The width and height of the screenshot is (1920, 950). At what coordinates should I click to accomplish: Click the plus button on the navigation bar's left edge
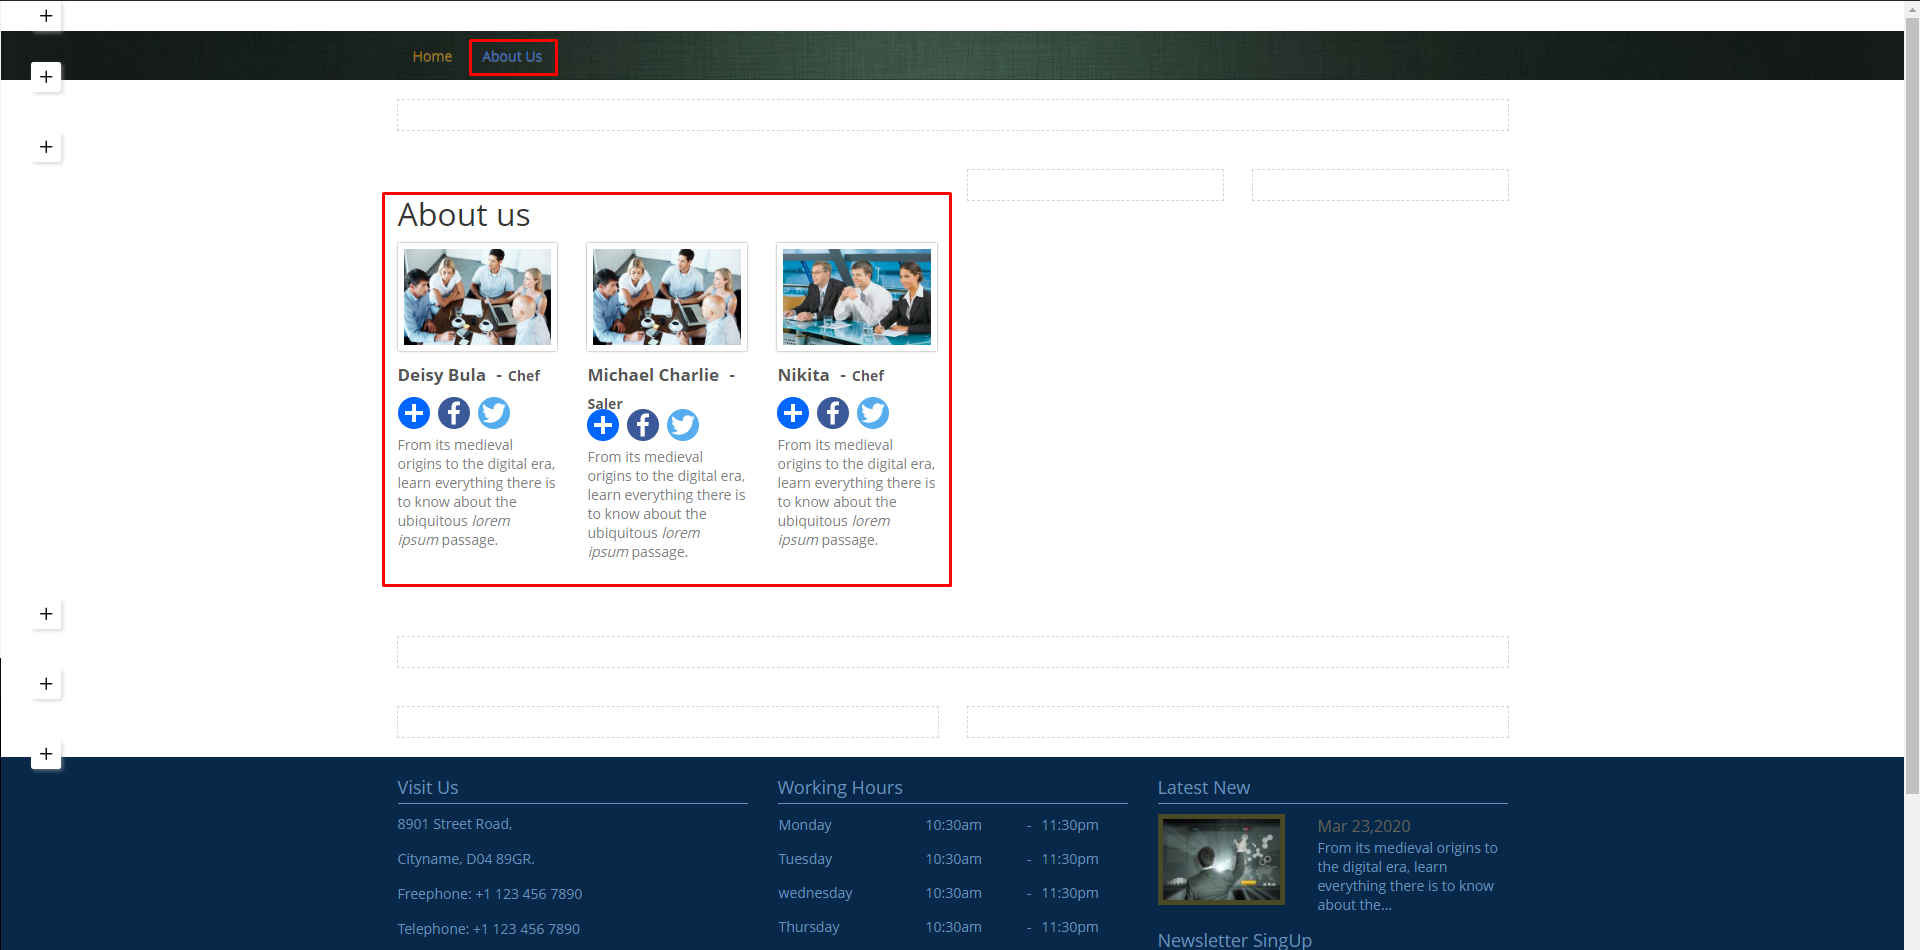[46, 77]
